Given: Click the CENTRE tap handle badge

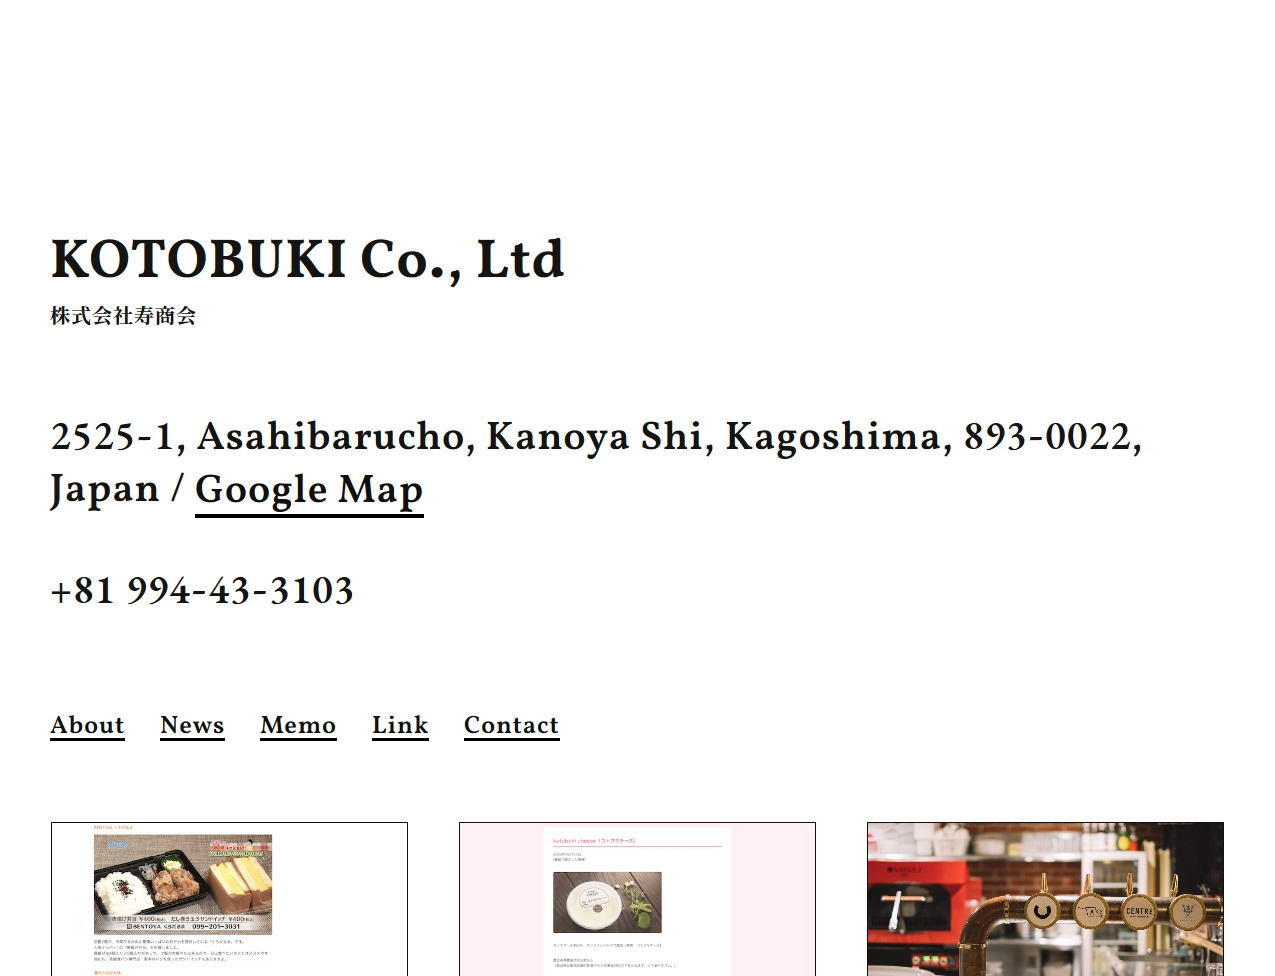Looking at the screenshot, I should [x=1139, y=911].
